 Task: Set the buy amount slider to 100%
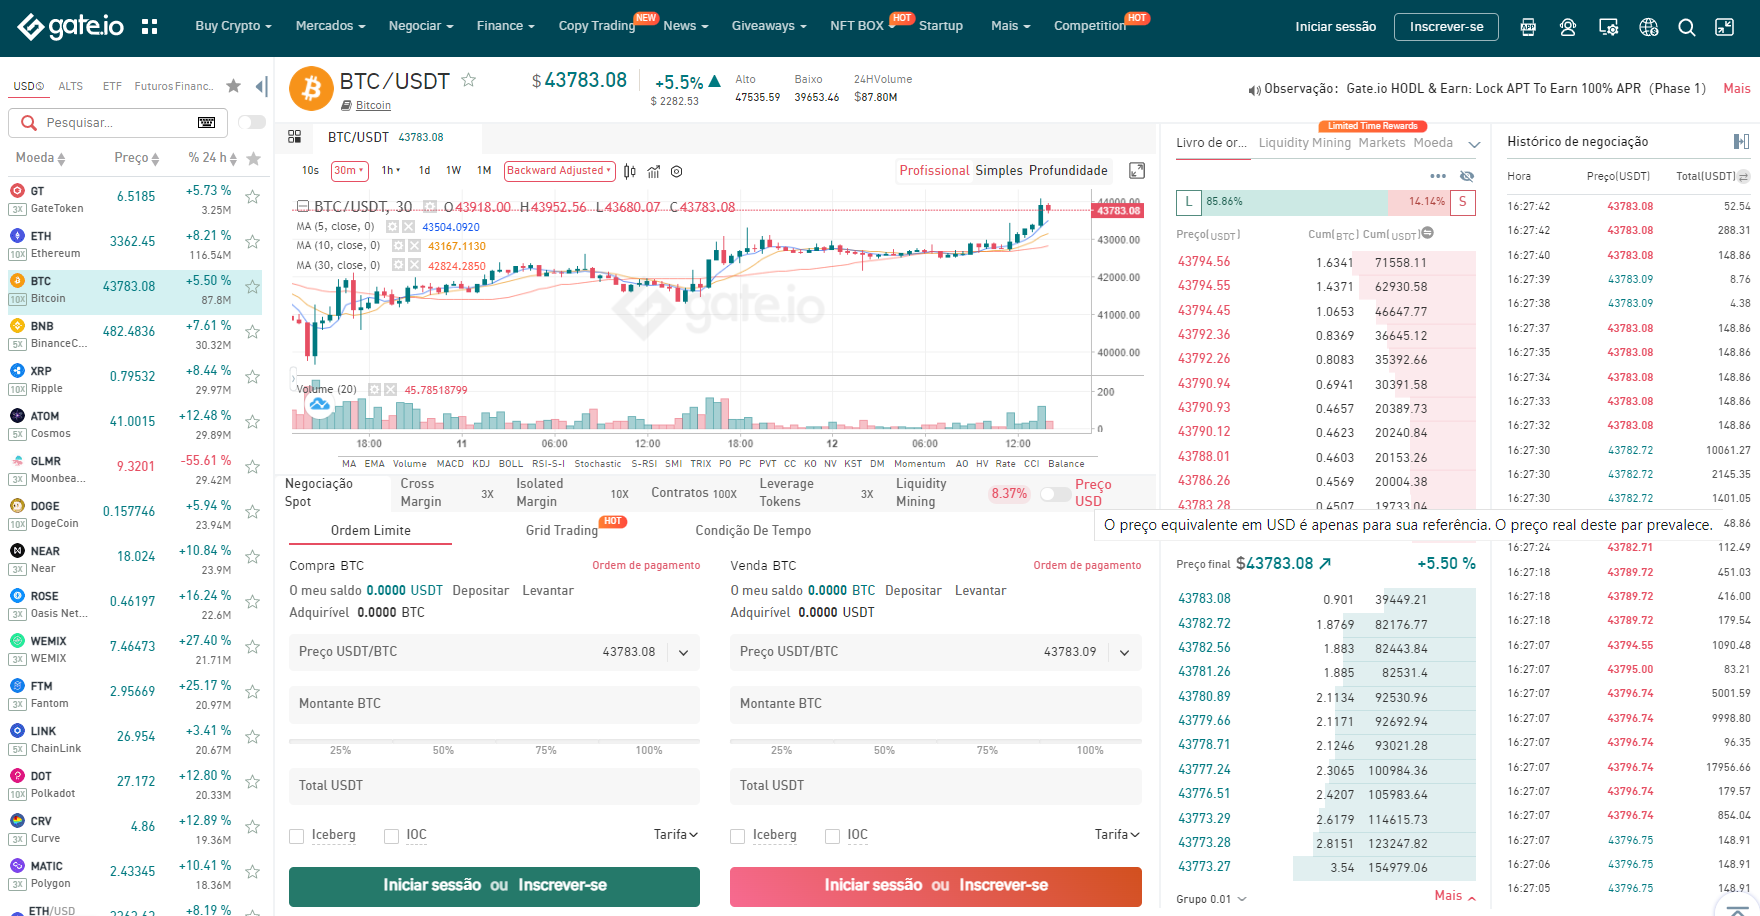click(649, 750)
